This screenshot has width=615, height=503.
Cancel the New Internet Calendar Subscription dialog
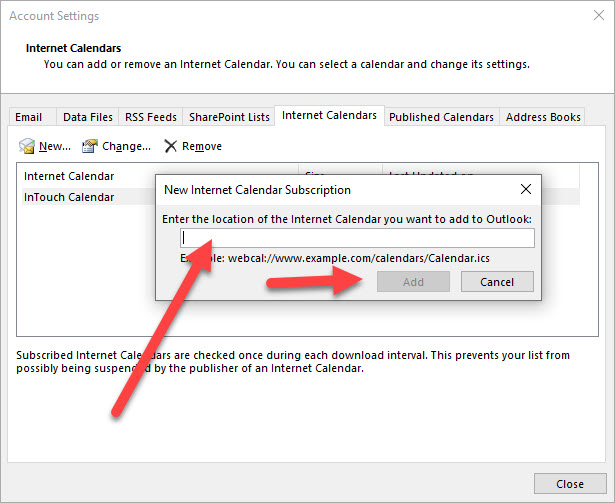coord(497,282)
